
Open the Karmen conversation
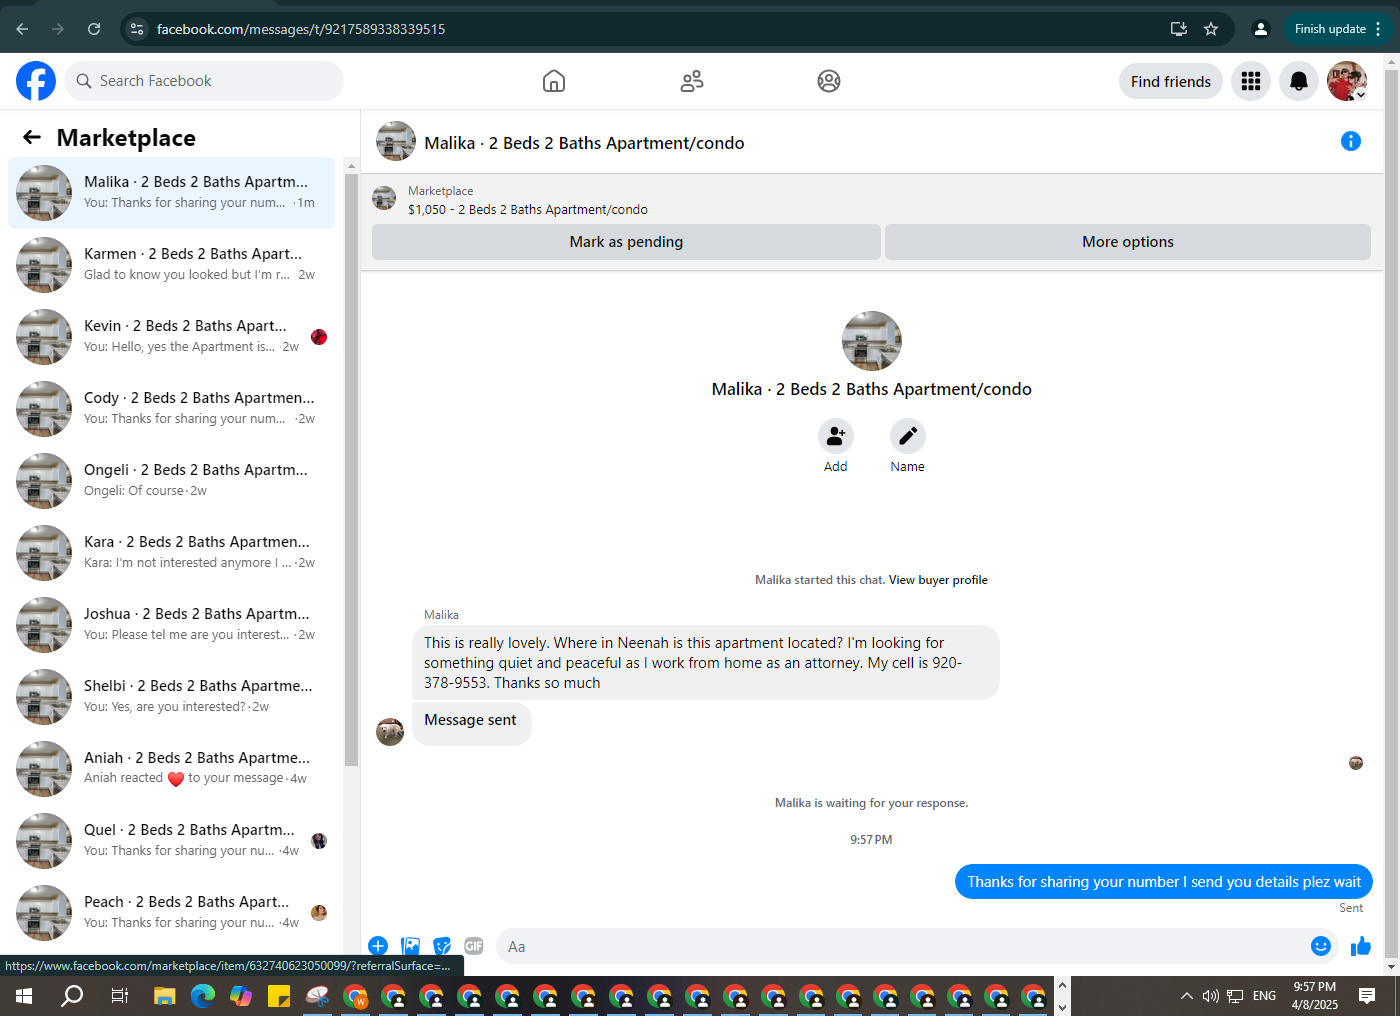[x=171, y=265]
